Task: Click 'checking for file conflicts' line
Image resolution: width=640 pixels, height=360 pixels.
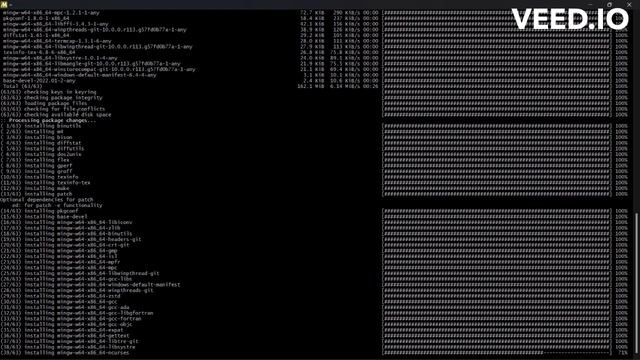Action: (53, 109)
